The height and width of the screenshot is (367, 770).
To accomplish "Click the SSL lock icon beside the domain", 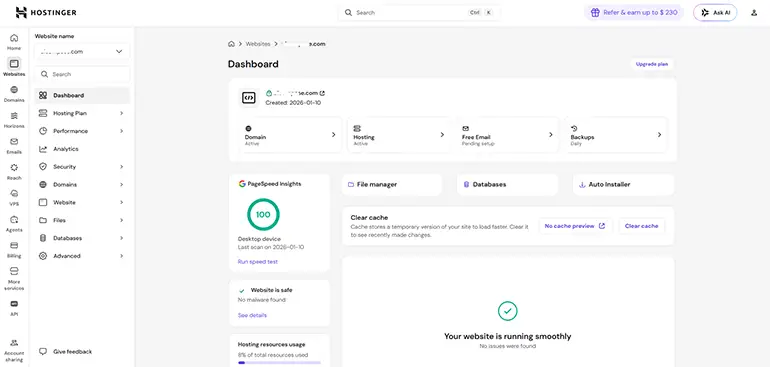I will [x=269, y=93].
